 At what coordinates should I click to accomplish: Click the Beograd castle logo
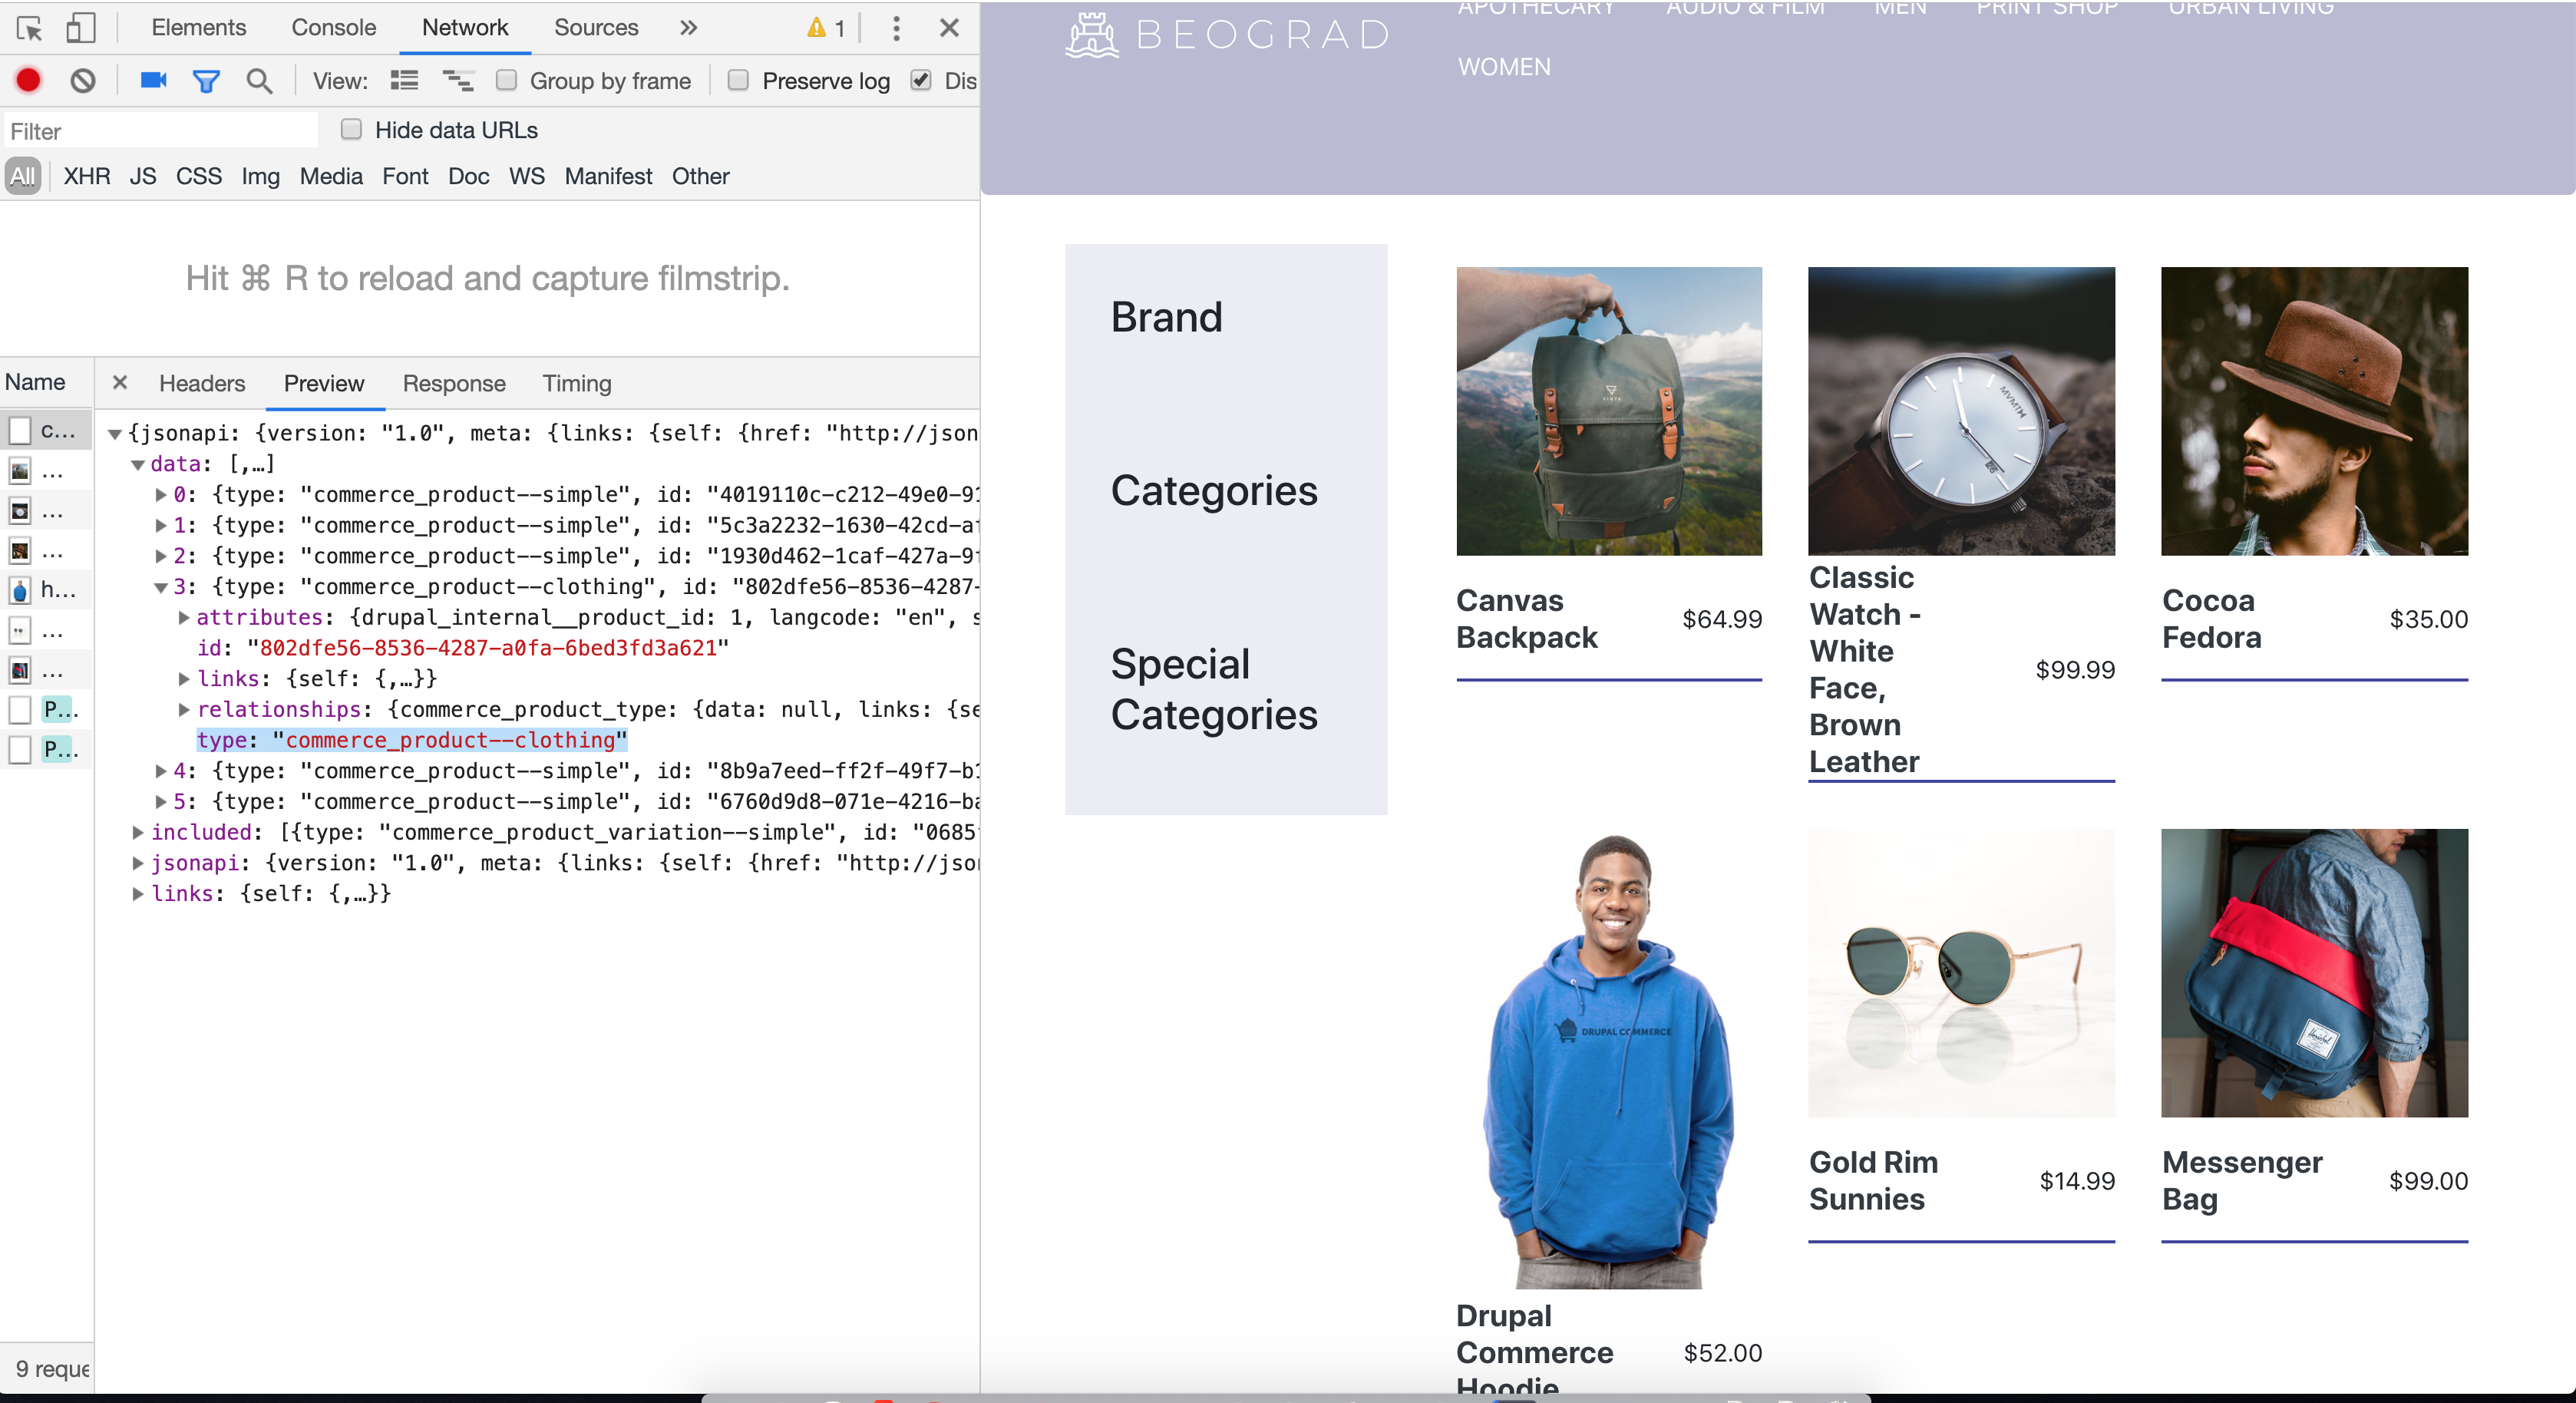[x=1092, y=34]
